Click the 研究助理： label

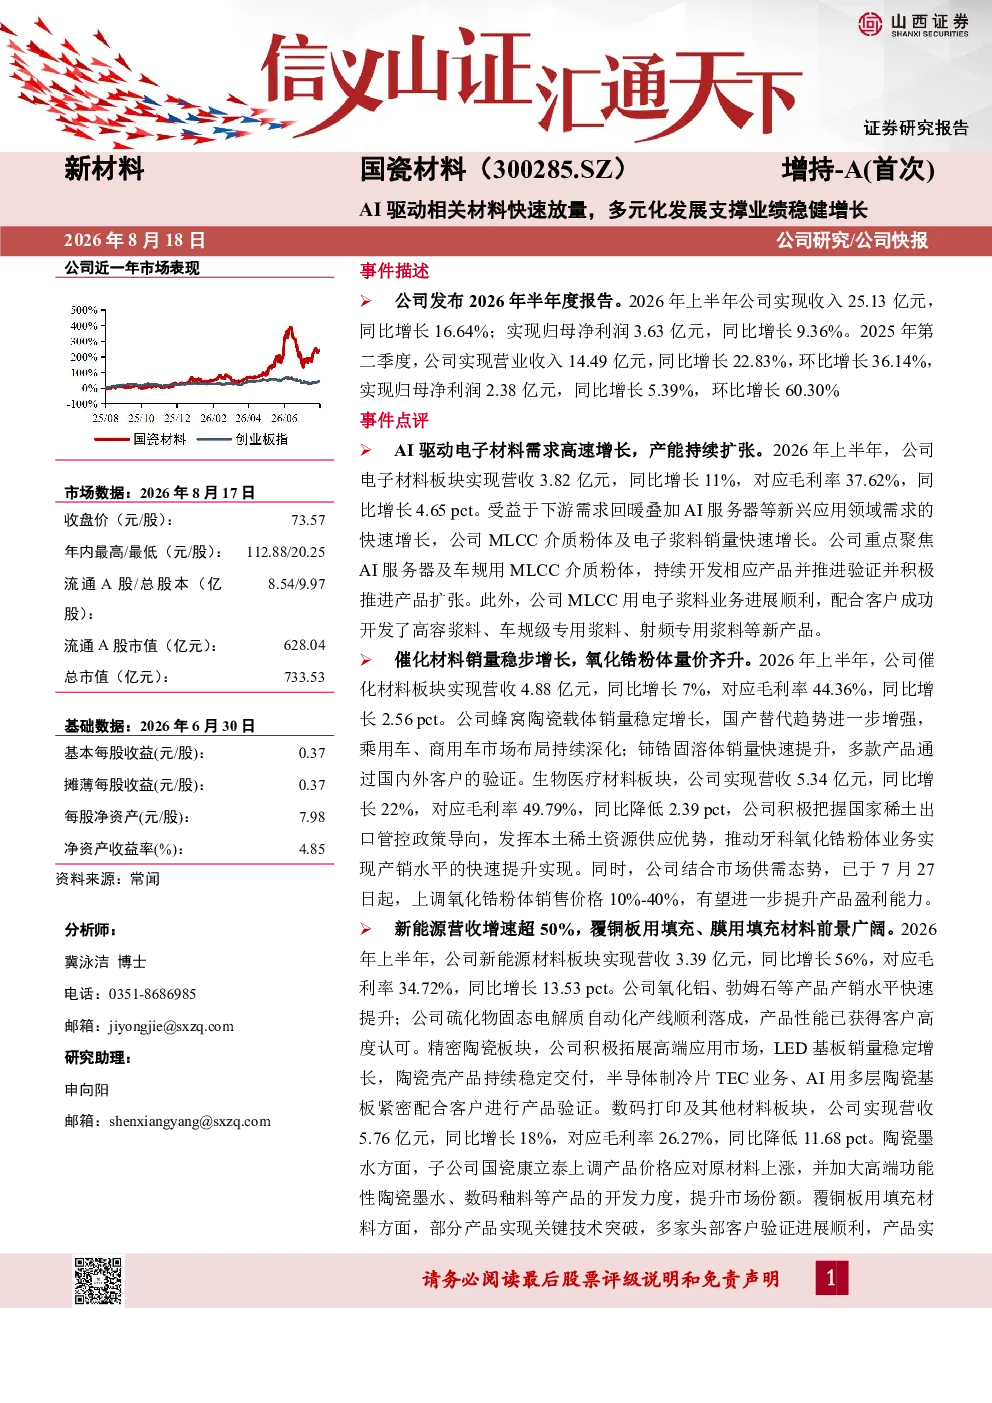98,1058
